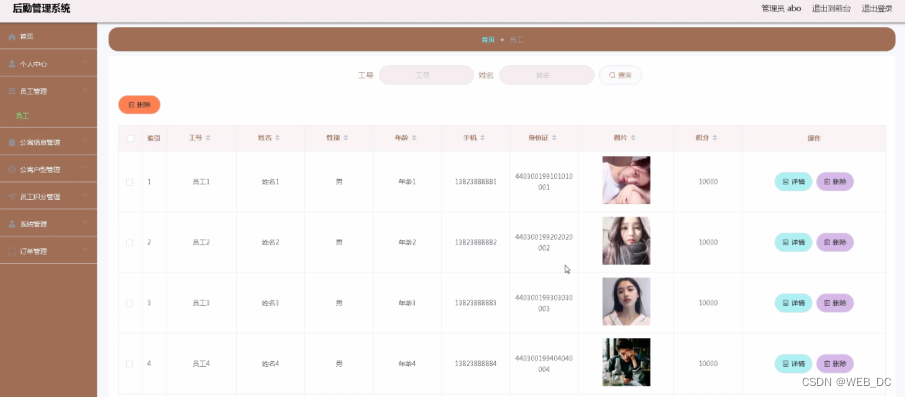Open 详情 for employee 员工3
906x397 pixels.
click(793, 303)
